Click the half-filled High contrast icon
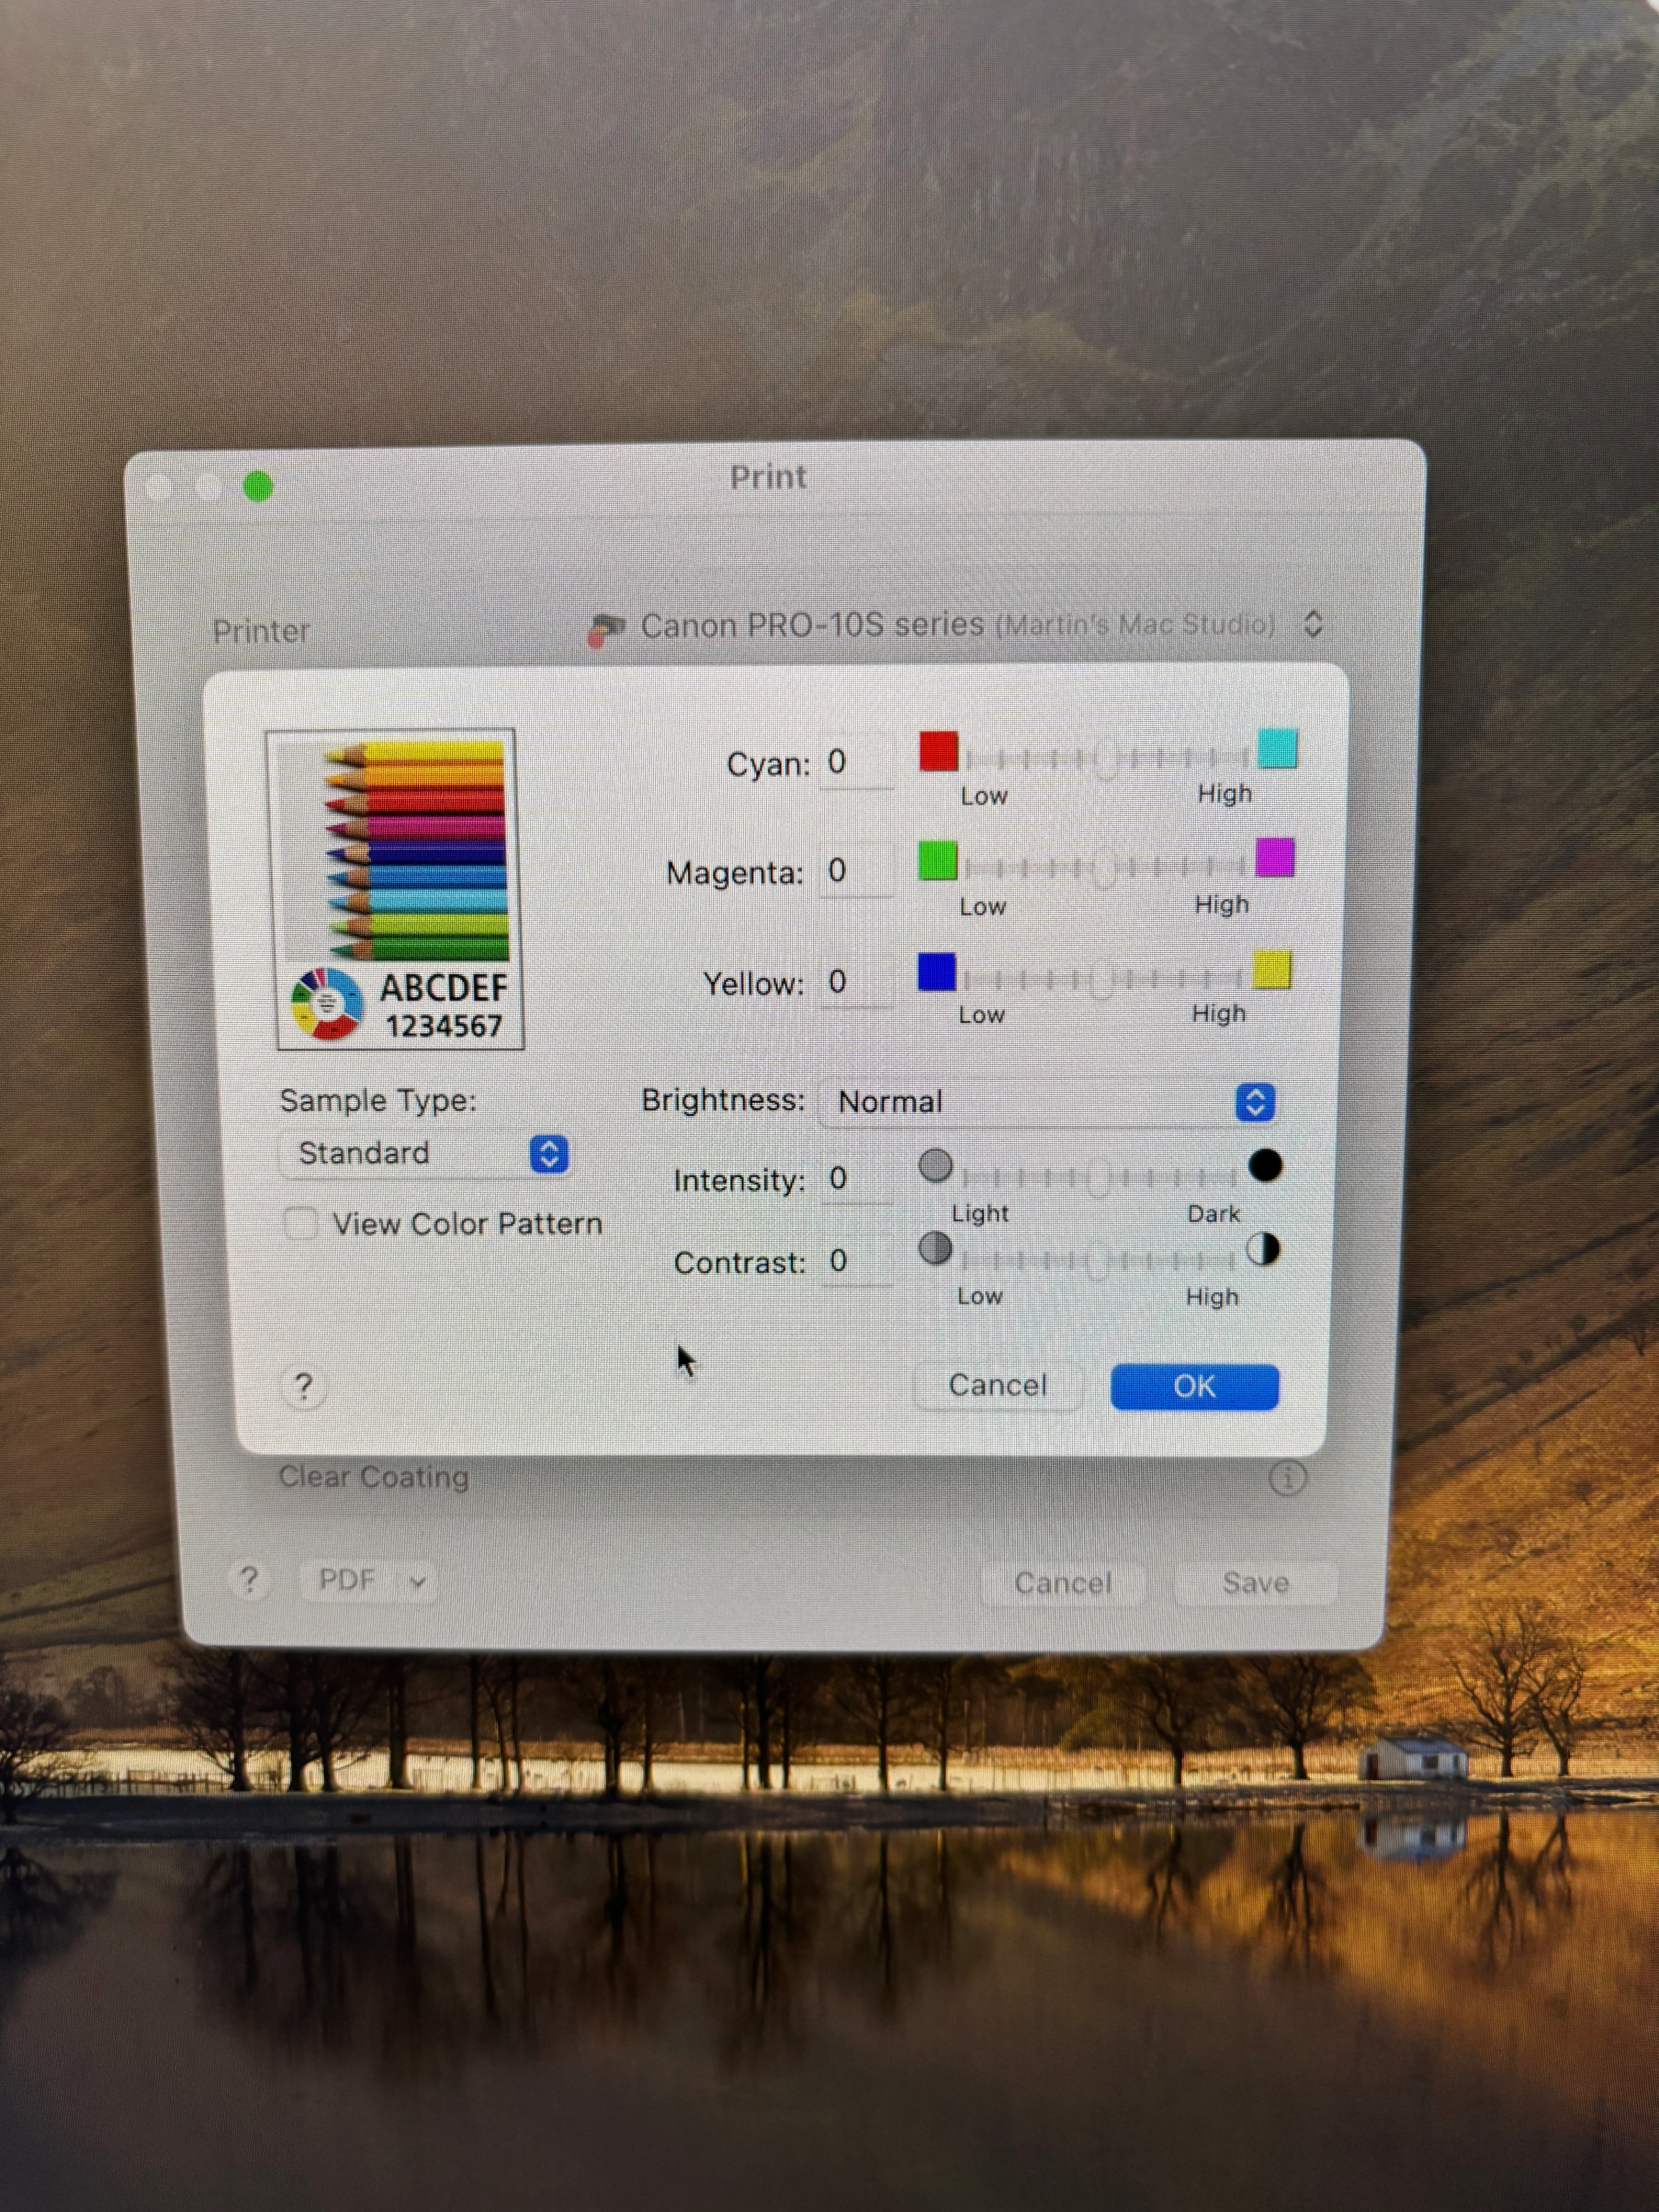The image size is (1659, 2212). [1263, 1249]
